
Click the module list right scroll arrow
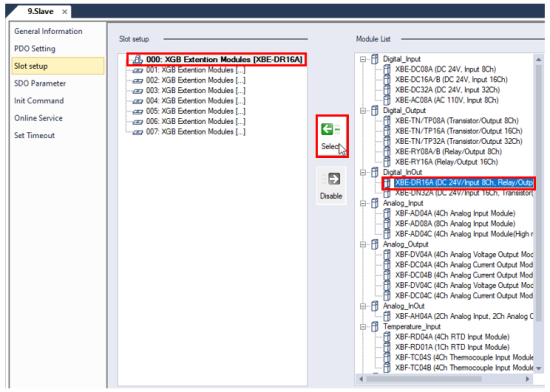click(528, 379)
